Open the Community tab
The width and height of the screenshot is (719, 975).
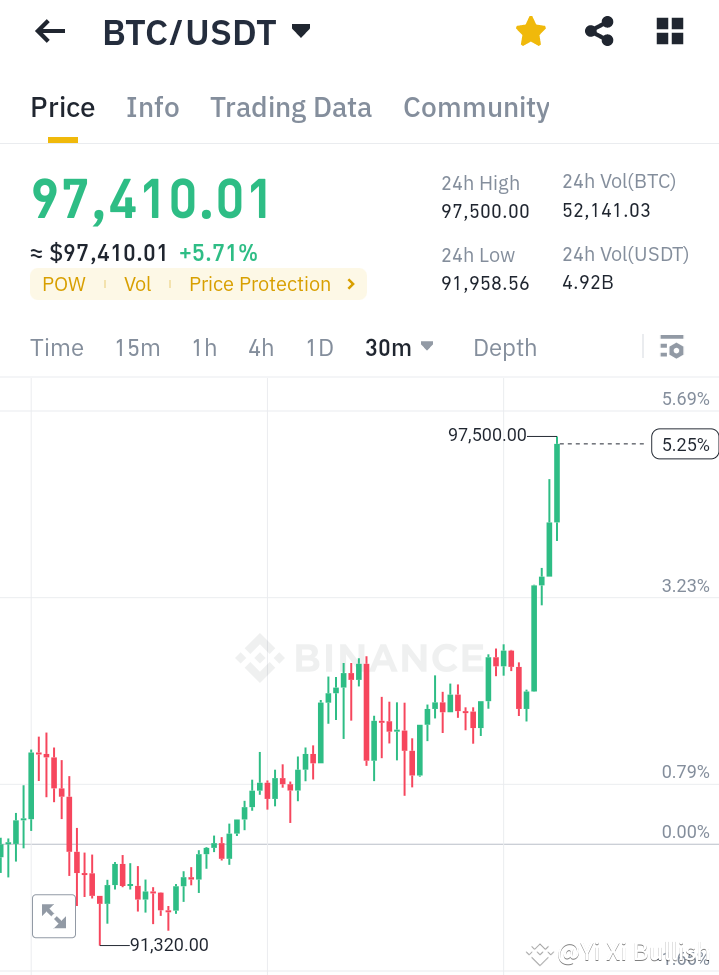tap(476, 107)
